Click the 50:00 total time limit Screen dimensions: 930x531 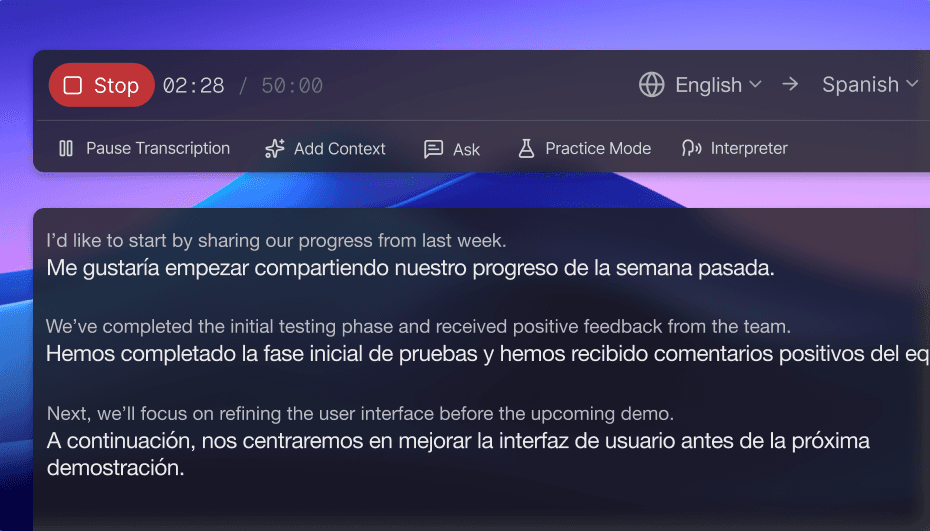pyautogui.click(x=292, y=86)
